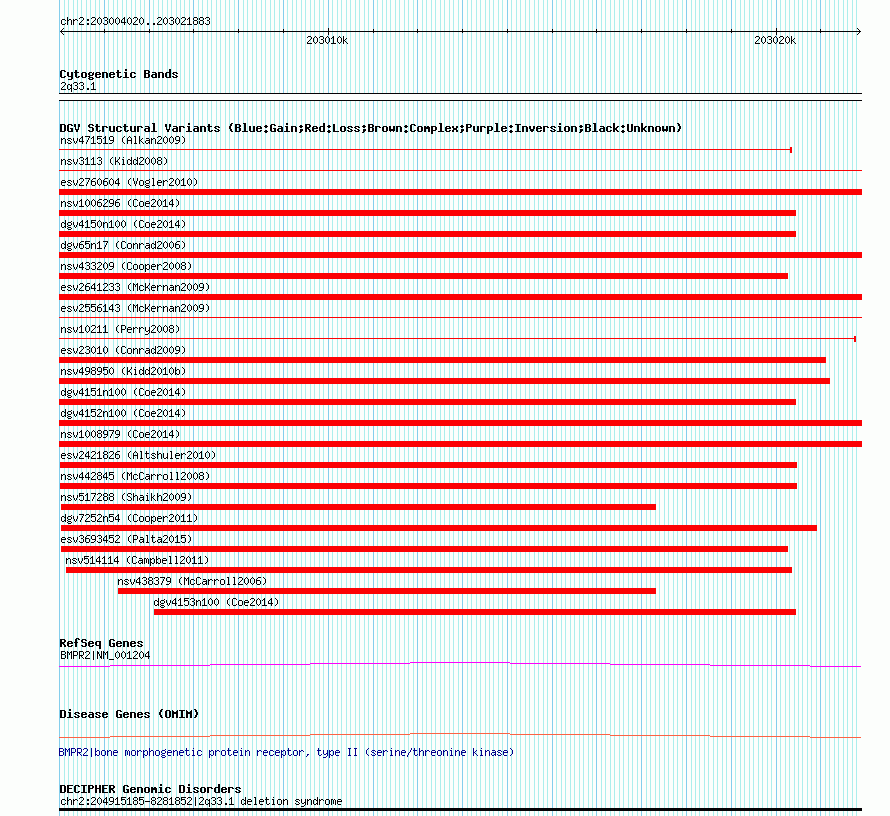Click the red bar under nsv514114 (Campbell2011)
This screenshot has height=816, width=890.
coord(429,570)
